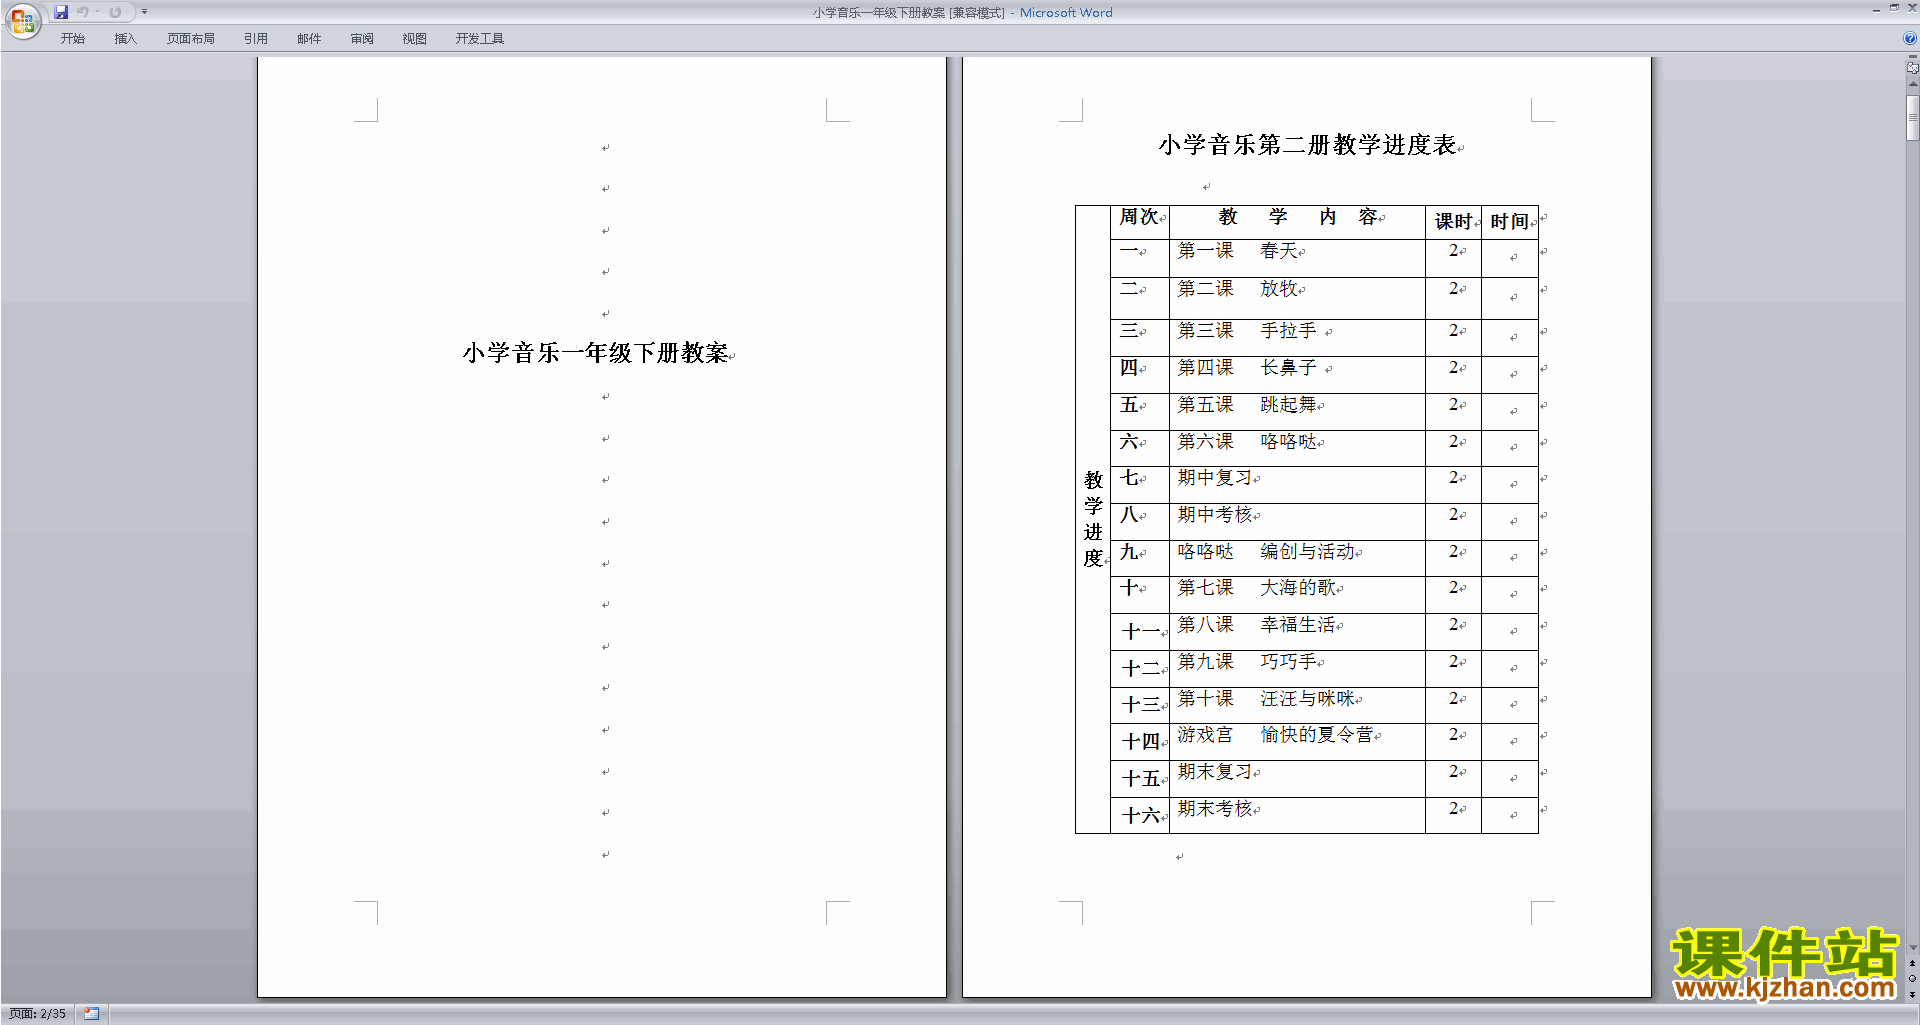Click the cell 第六课 咯咯哒
Image resolution: width=1920 pixels, height=1025 pixels.
coord(1298,448)
